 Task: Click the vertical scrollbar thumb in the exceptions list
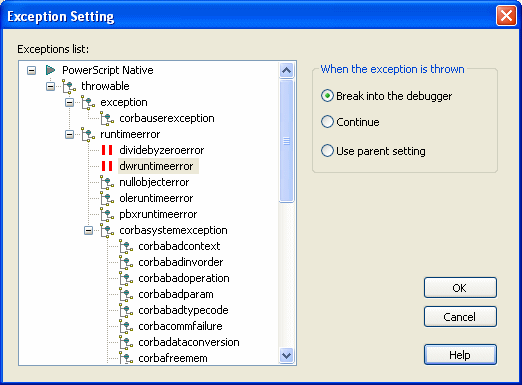pos(287,141)
